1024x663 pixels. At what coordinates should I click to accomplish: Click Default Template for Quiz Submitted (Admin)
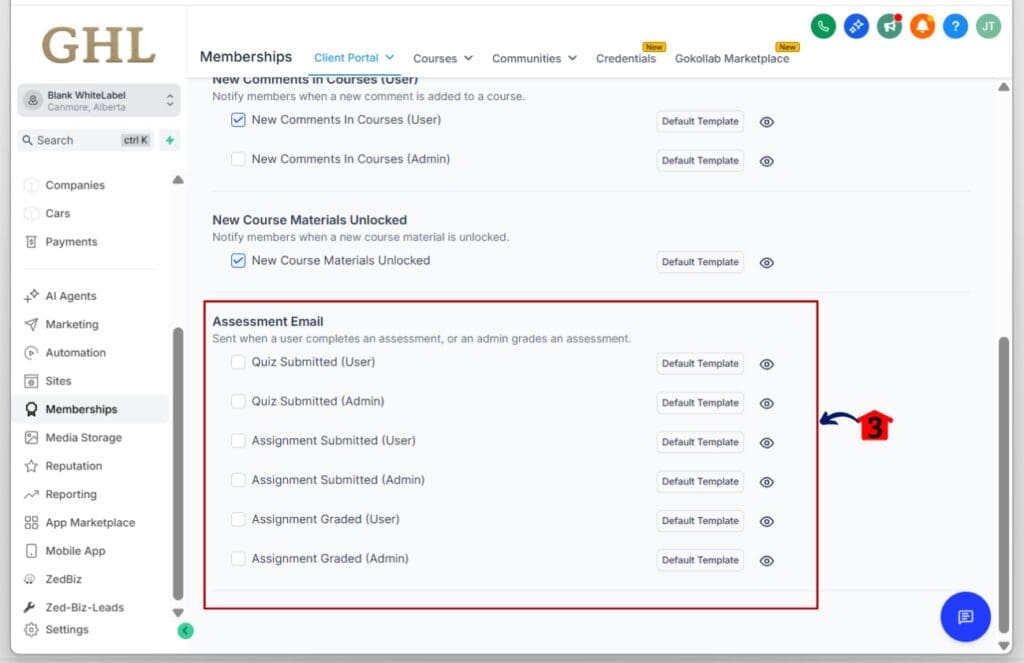(x=700, y=403)
